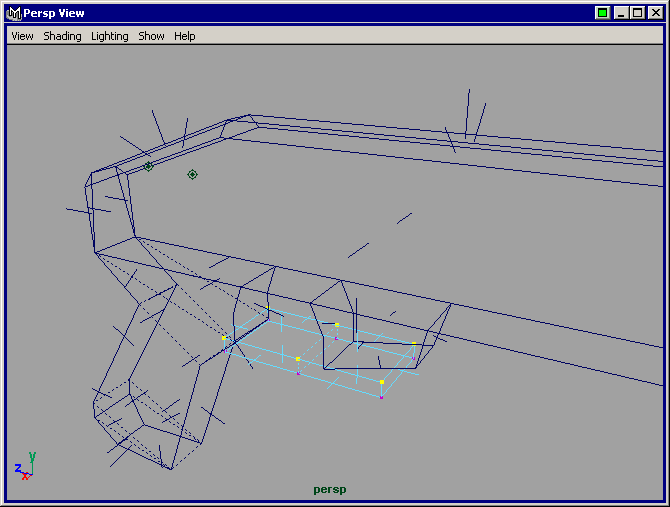Click the Persp View title text
This screenshot has width=670, height=507.
tap(54, 13)
